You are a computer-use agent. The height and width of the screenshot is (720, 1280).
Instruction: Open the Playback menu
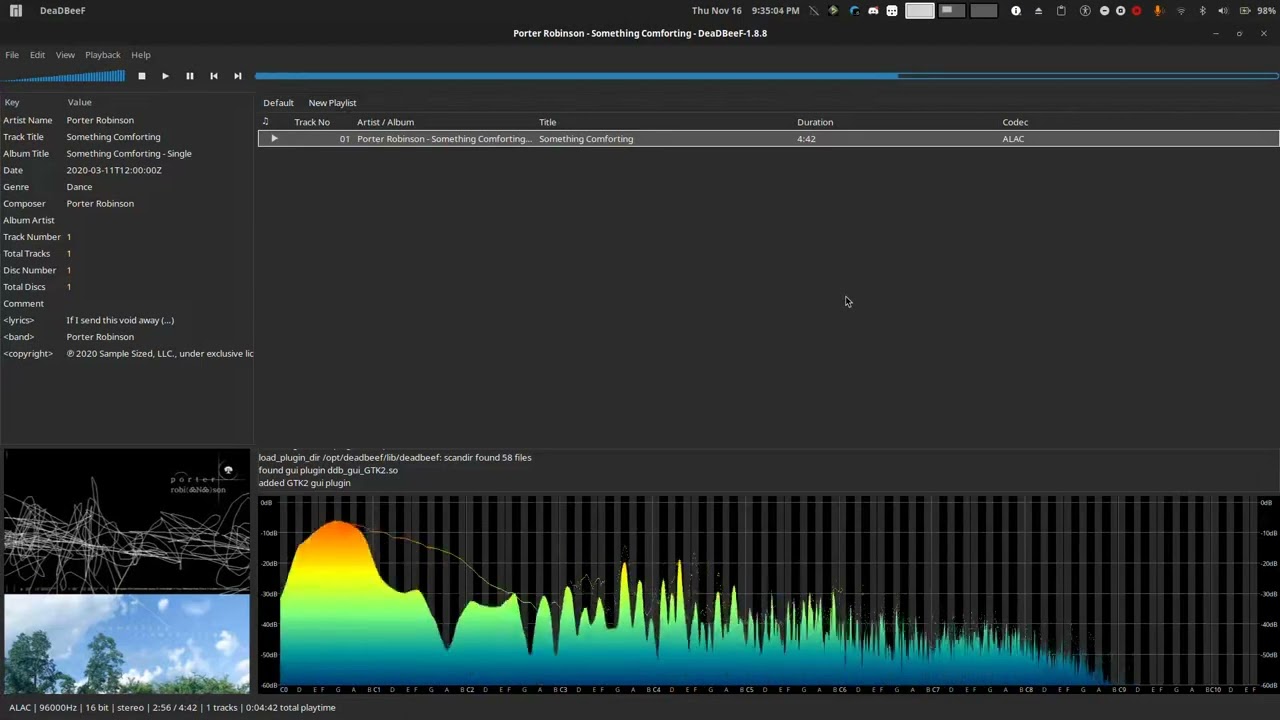click(103, 55)
